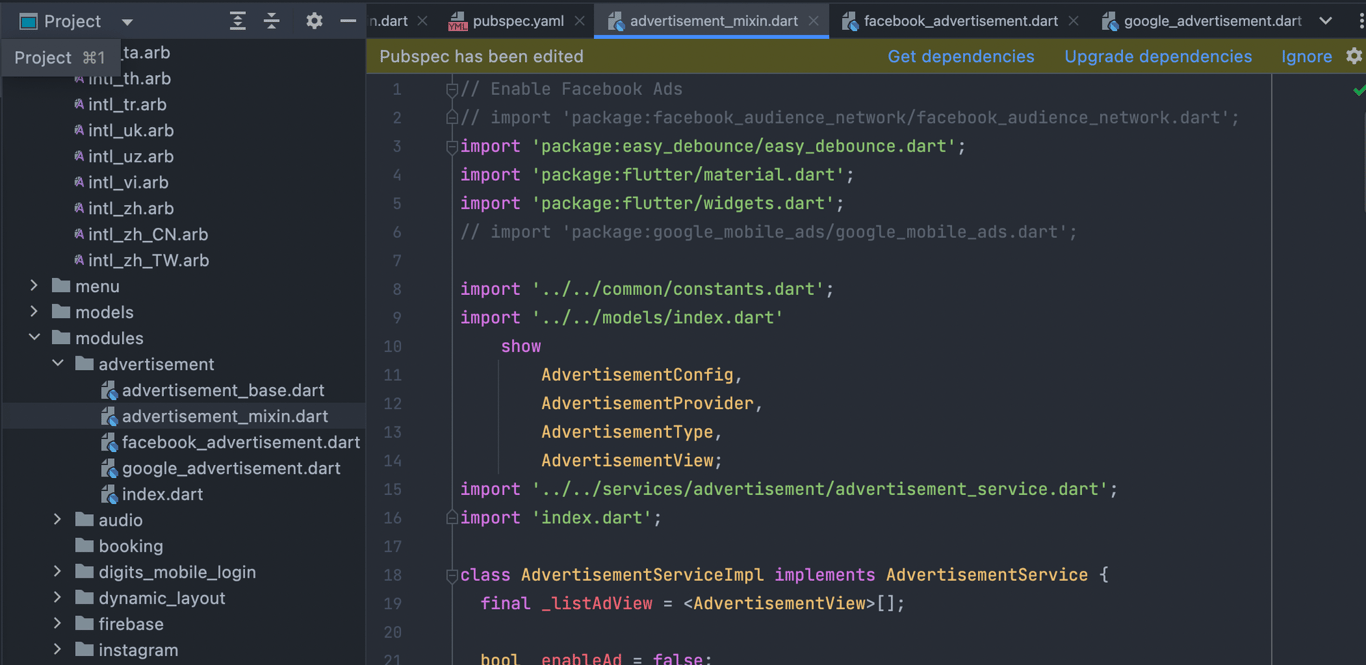The width and height of the screenshot is (1366, 665).
Task: Open the banner notification settings gear
Action: tap(1356, 57)
